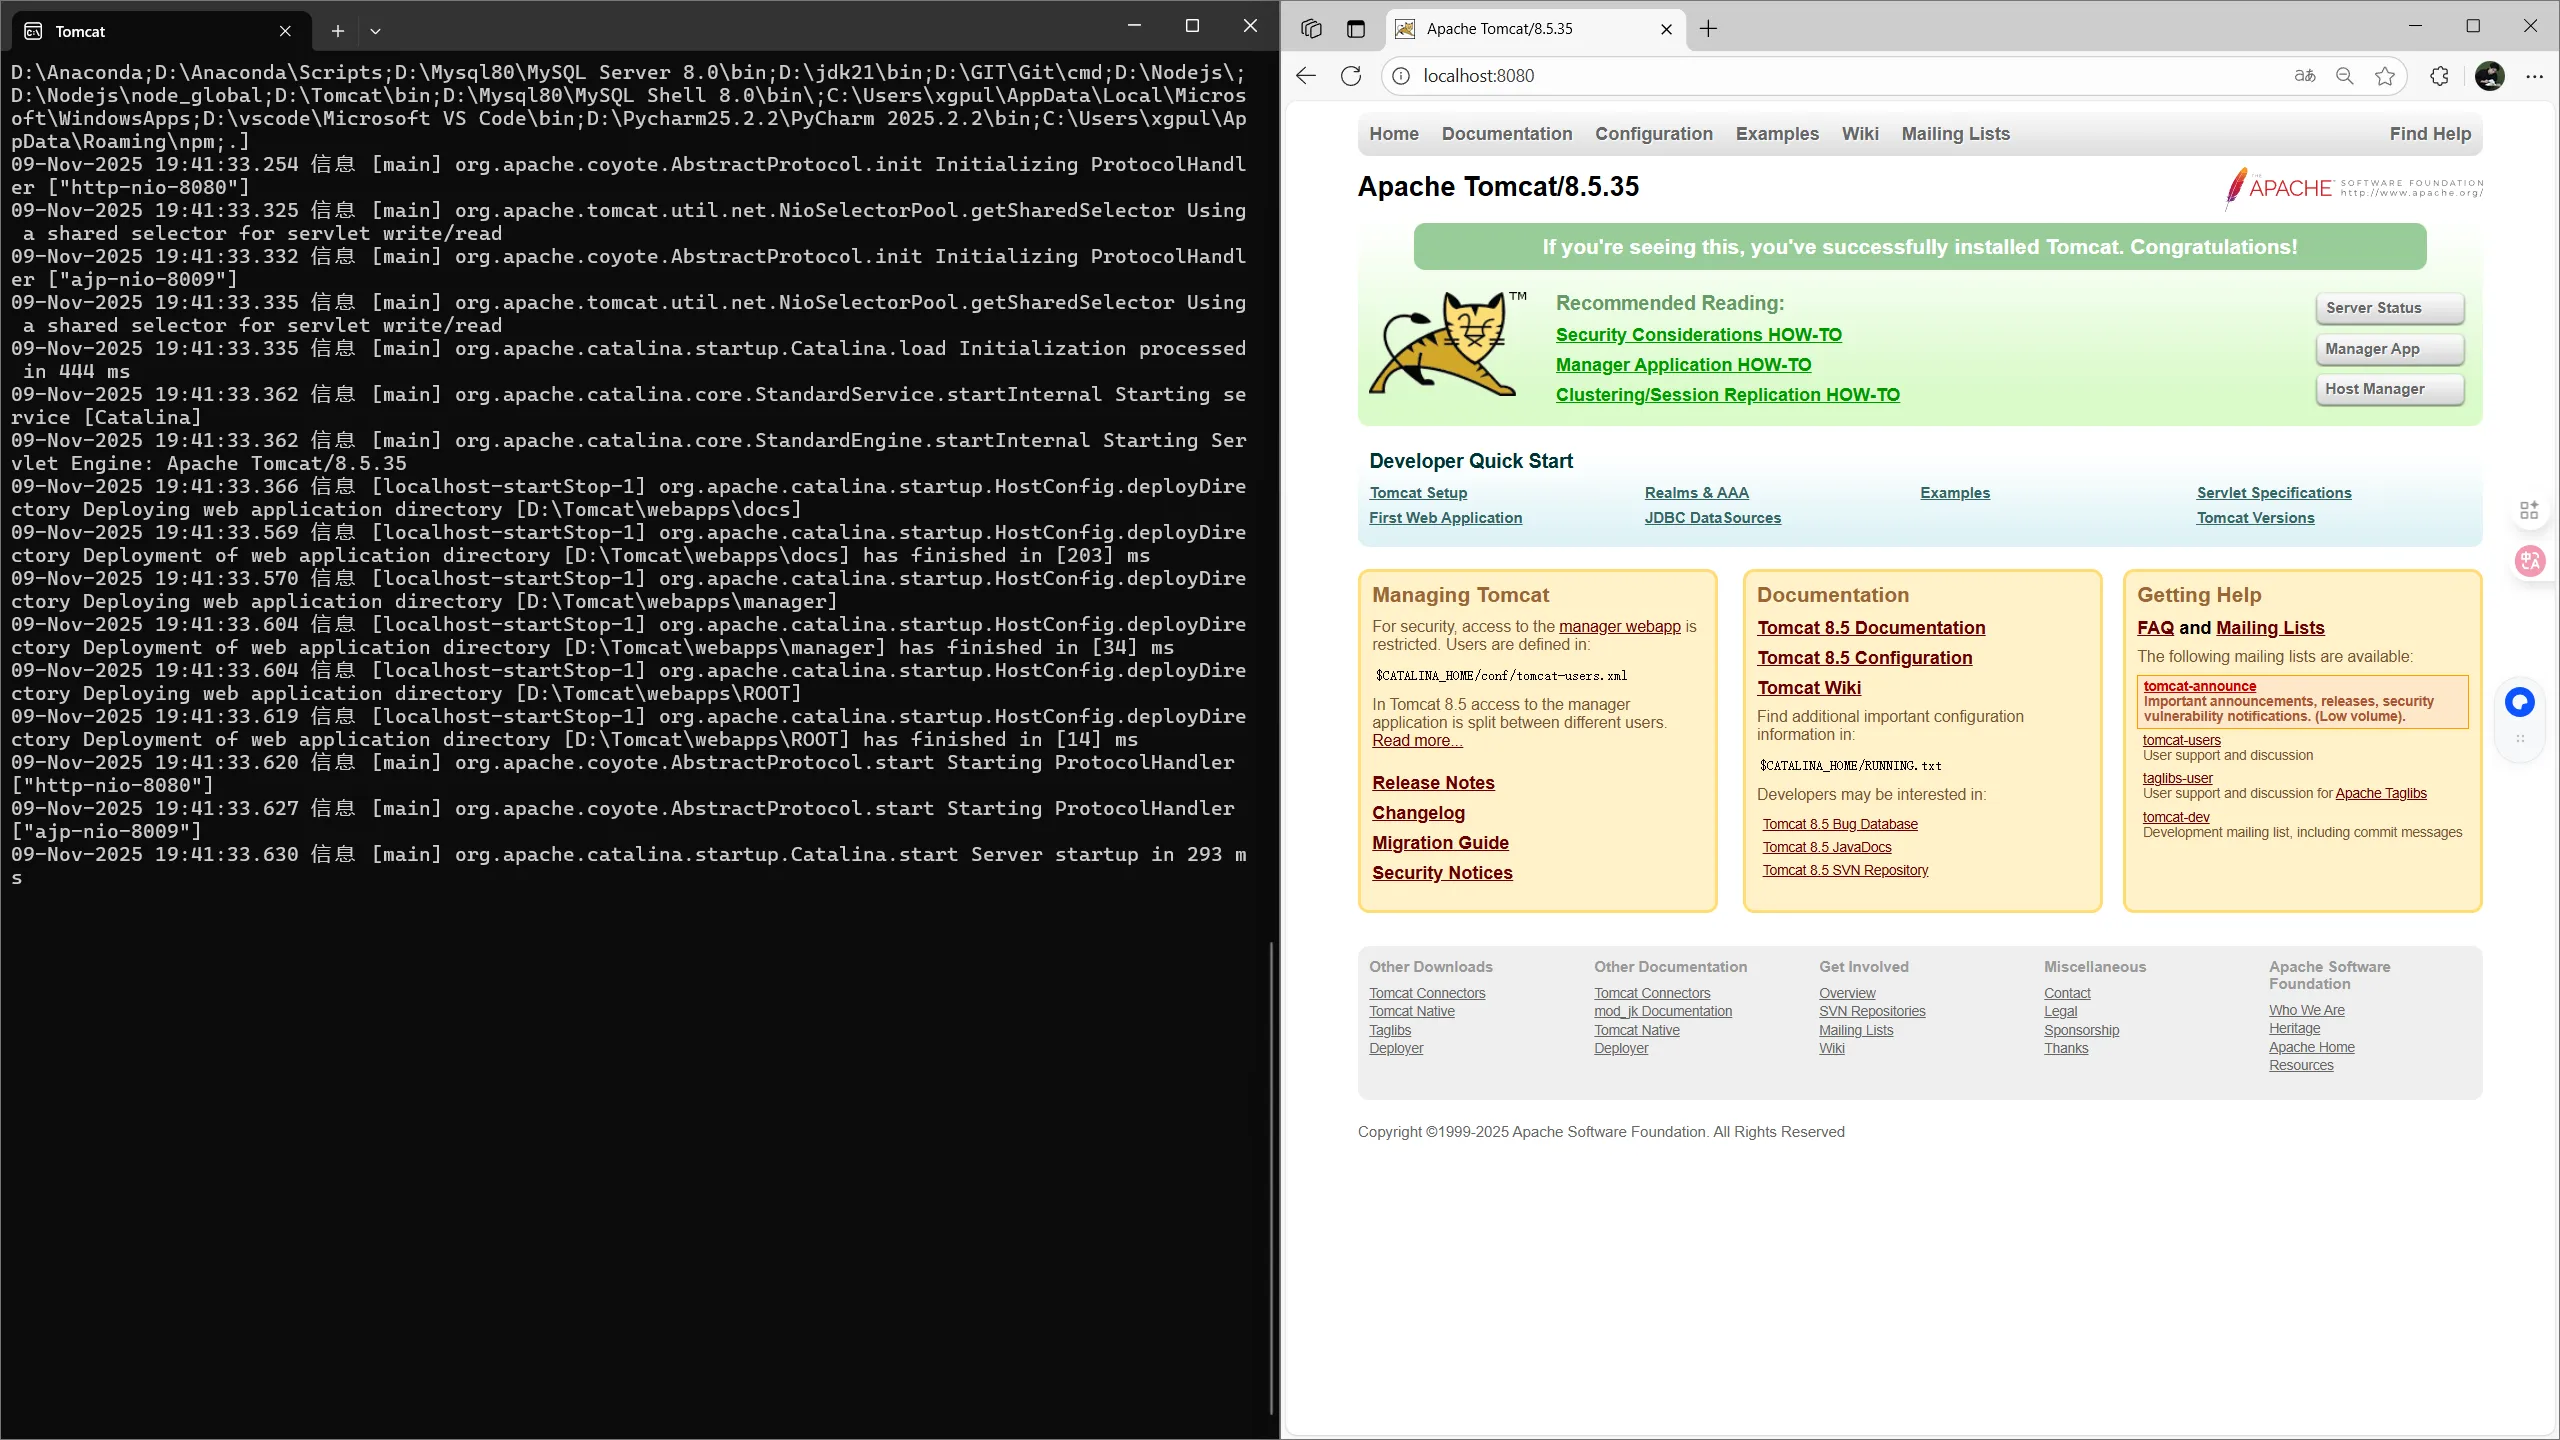Open the First Web Application link

(x=1445, y=518)
